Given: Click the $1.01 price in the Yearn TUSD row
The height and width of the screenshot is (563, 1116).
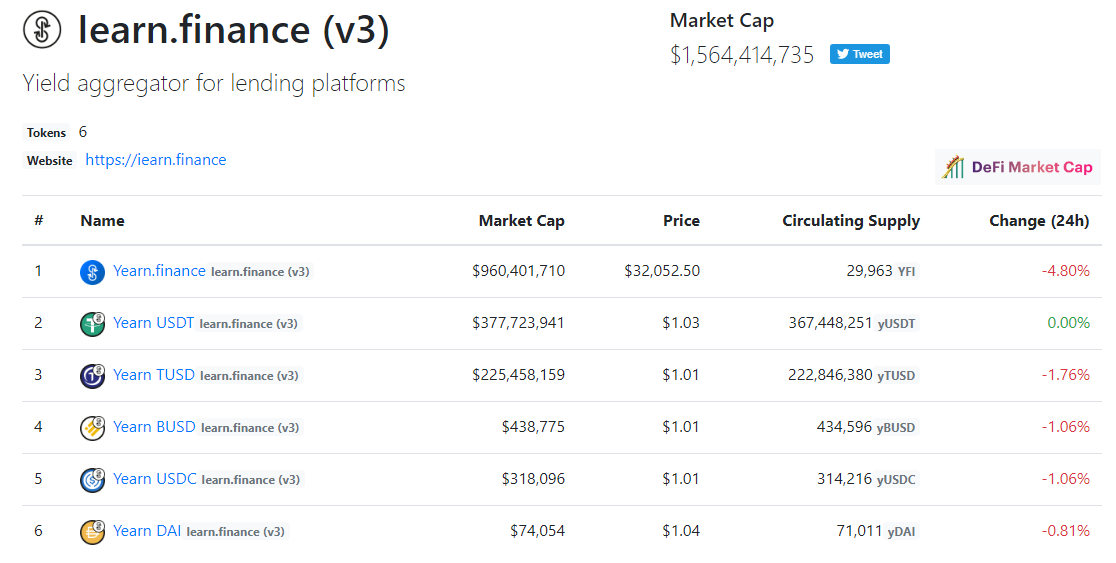Looking at the screenshot, I should click(681, 375).
